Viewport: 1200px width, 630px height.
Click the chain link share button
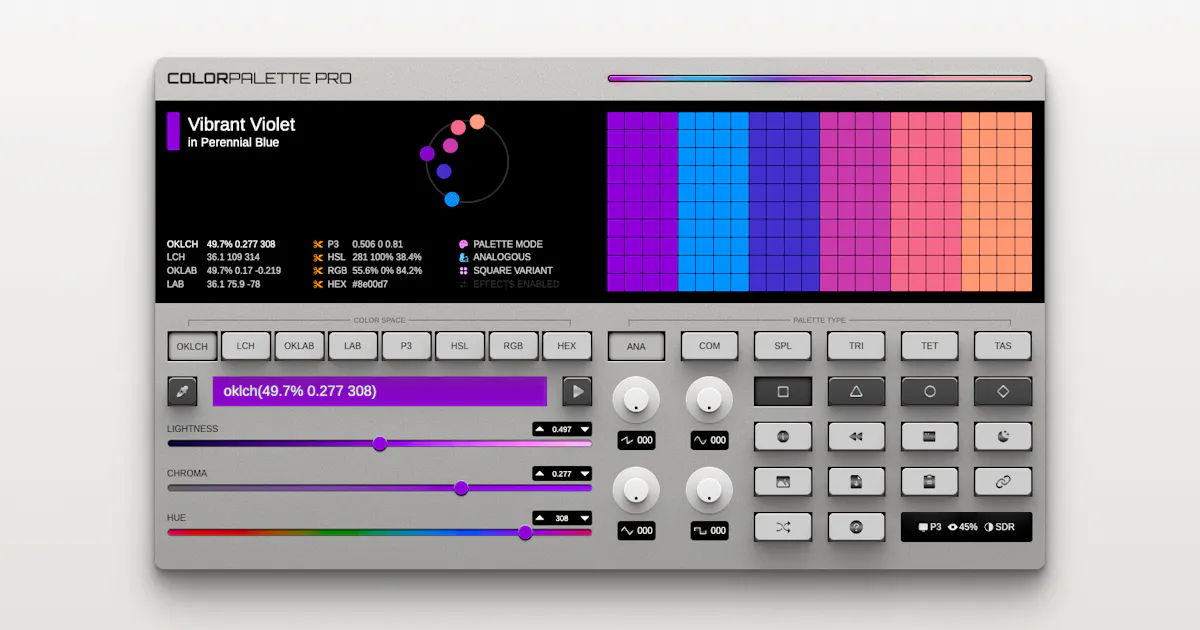click(1003, 482)
